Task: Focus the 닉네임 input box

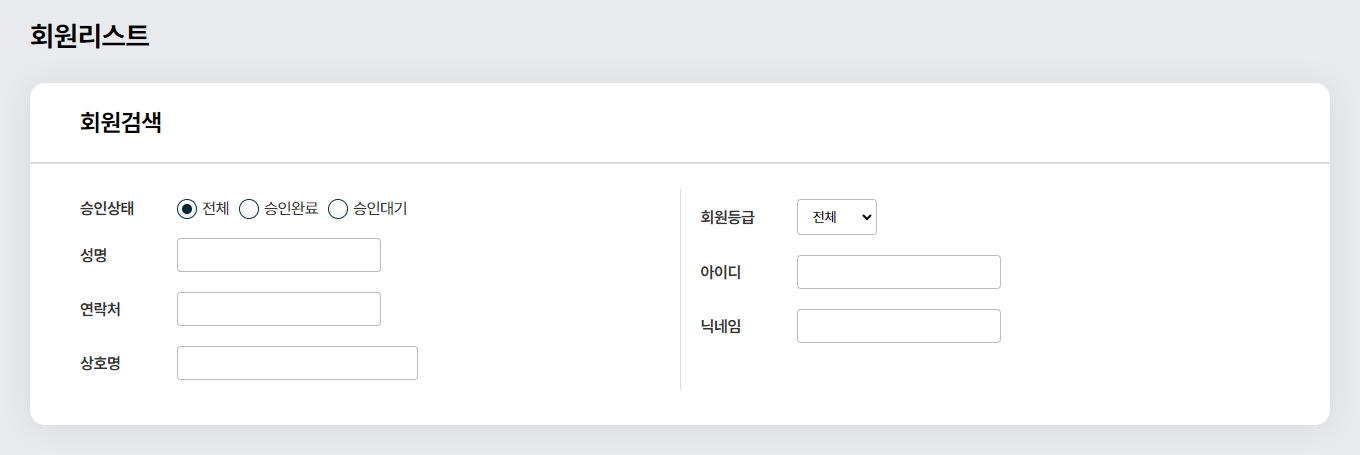Action: click(899, 326)
